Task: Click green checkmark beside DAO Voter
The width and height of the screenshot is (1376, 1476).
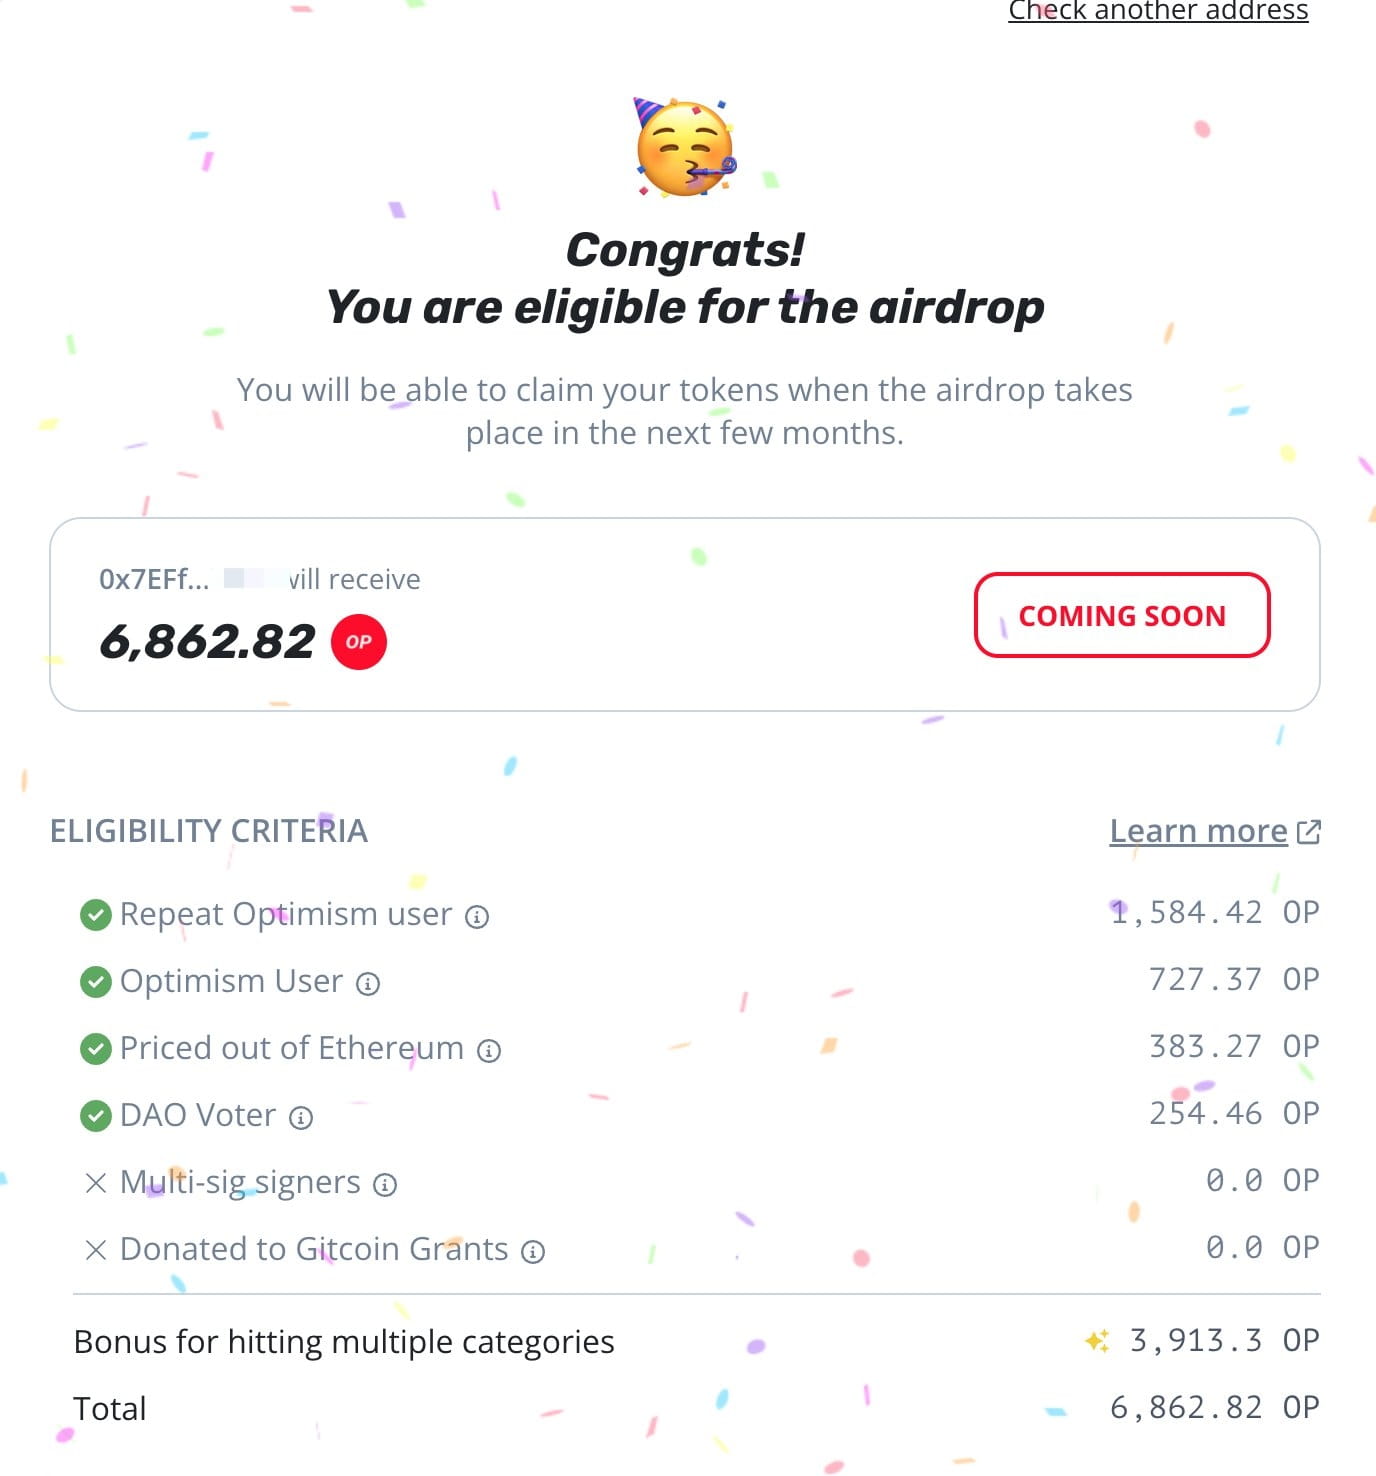Action: (x=96, y=1116)
